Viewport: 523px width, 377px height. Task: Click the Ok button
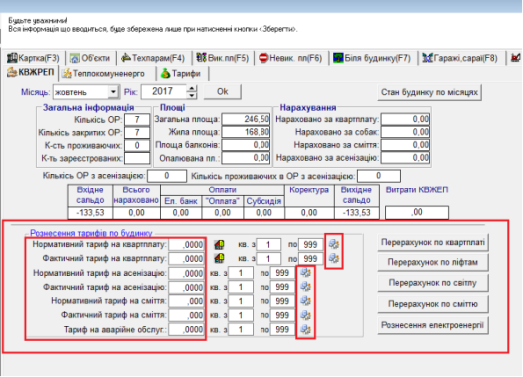pyautogui.click(x=222, y=91)
